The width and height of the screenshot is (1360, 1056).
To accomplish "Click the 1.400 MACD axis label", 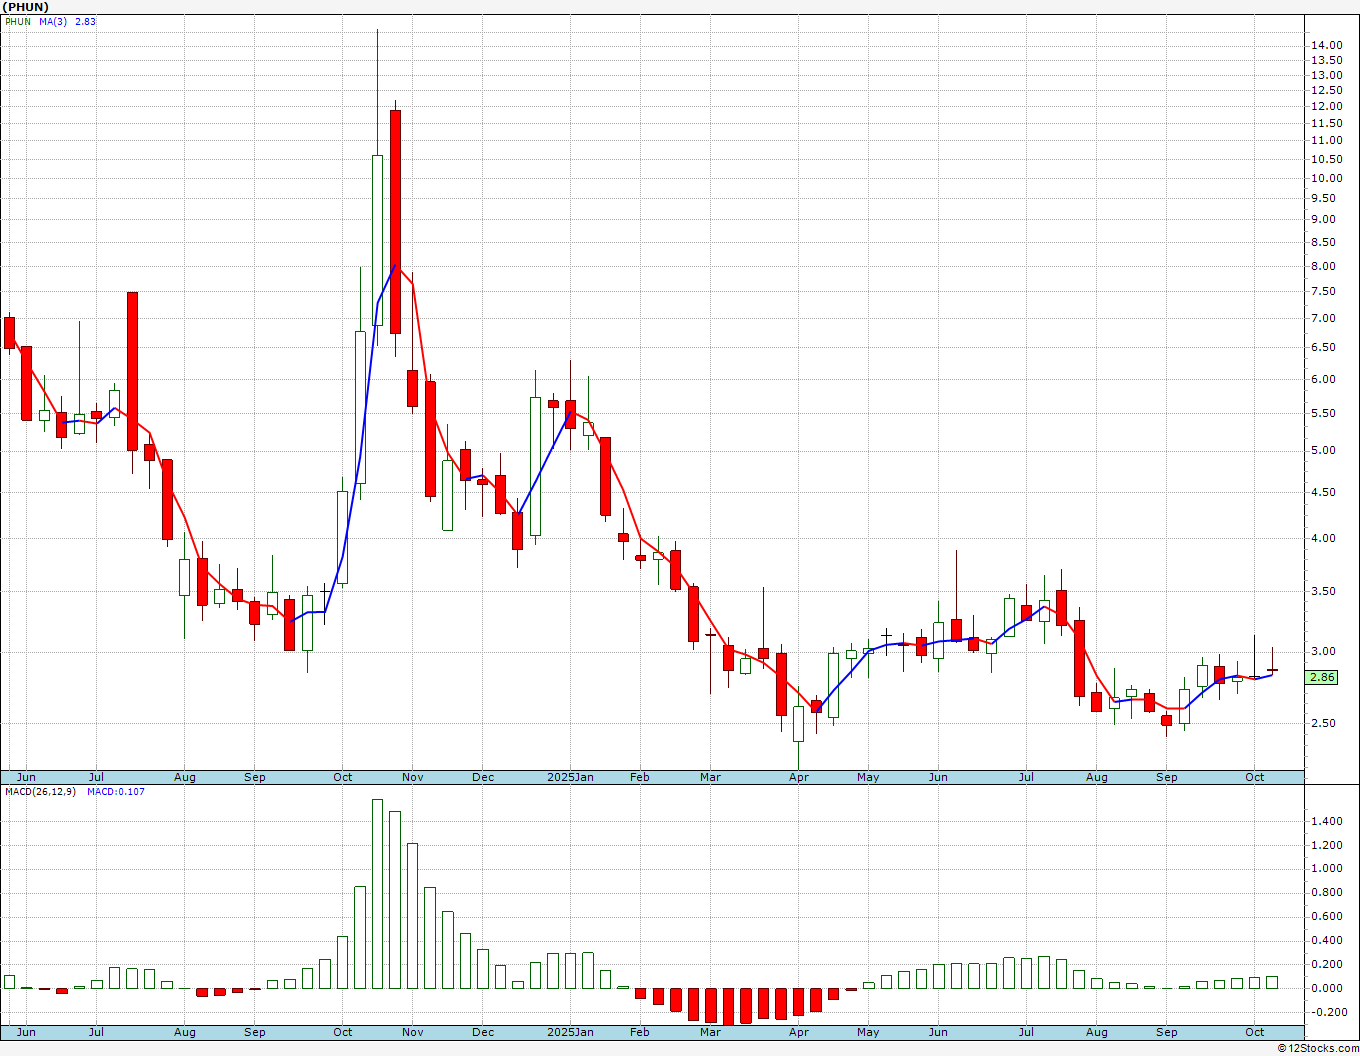I will (x=1327, y=822).
